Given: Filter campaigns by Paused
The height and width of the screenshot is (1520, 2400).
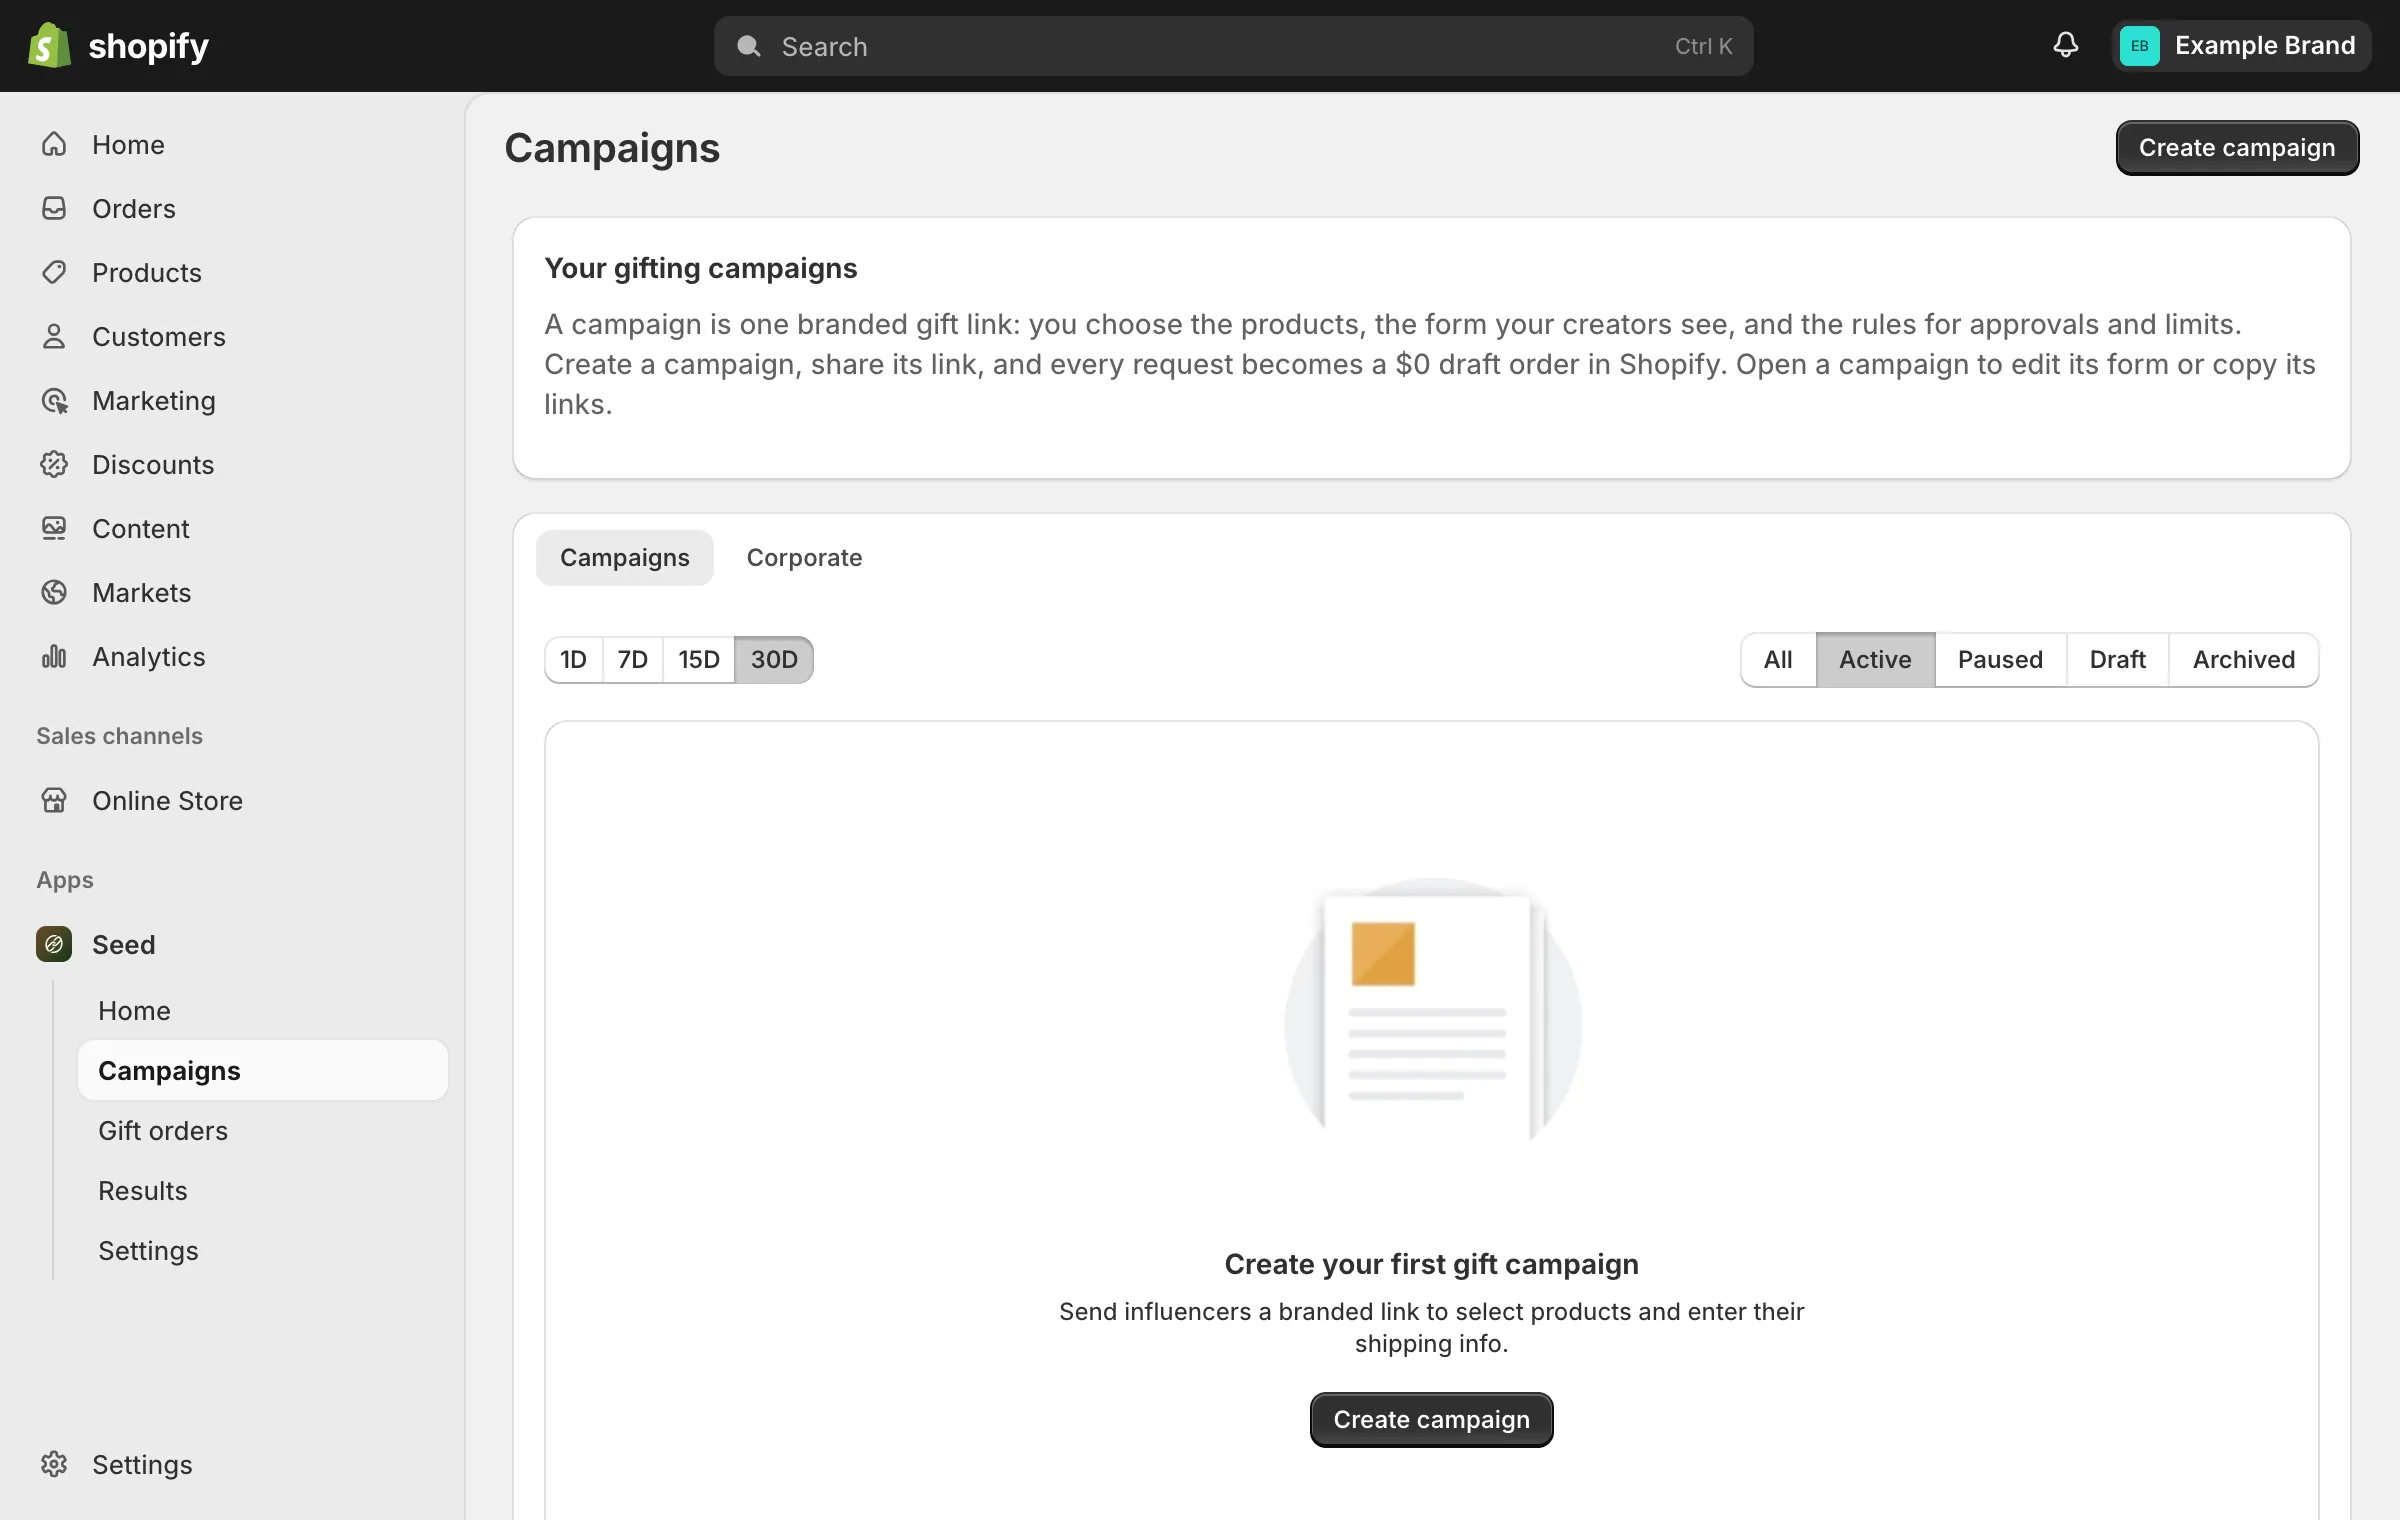Looking at the screenshot, I should (2000, 660).
